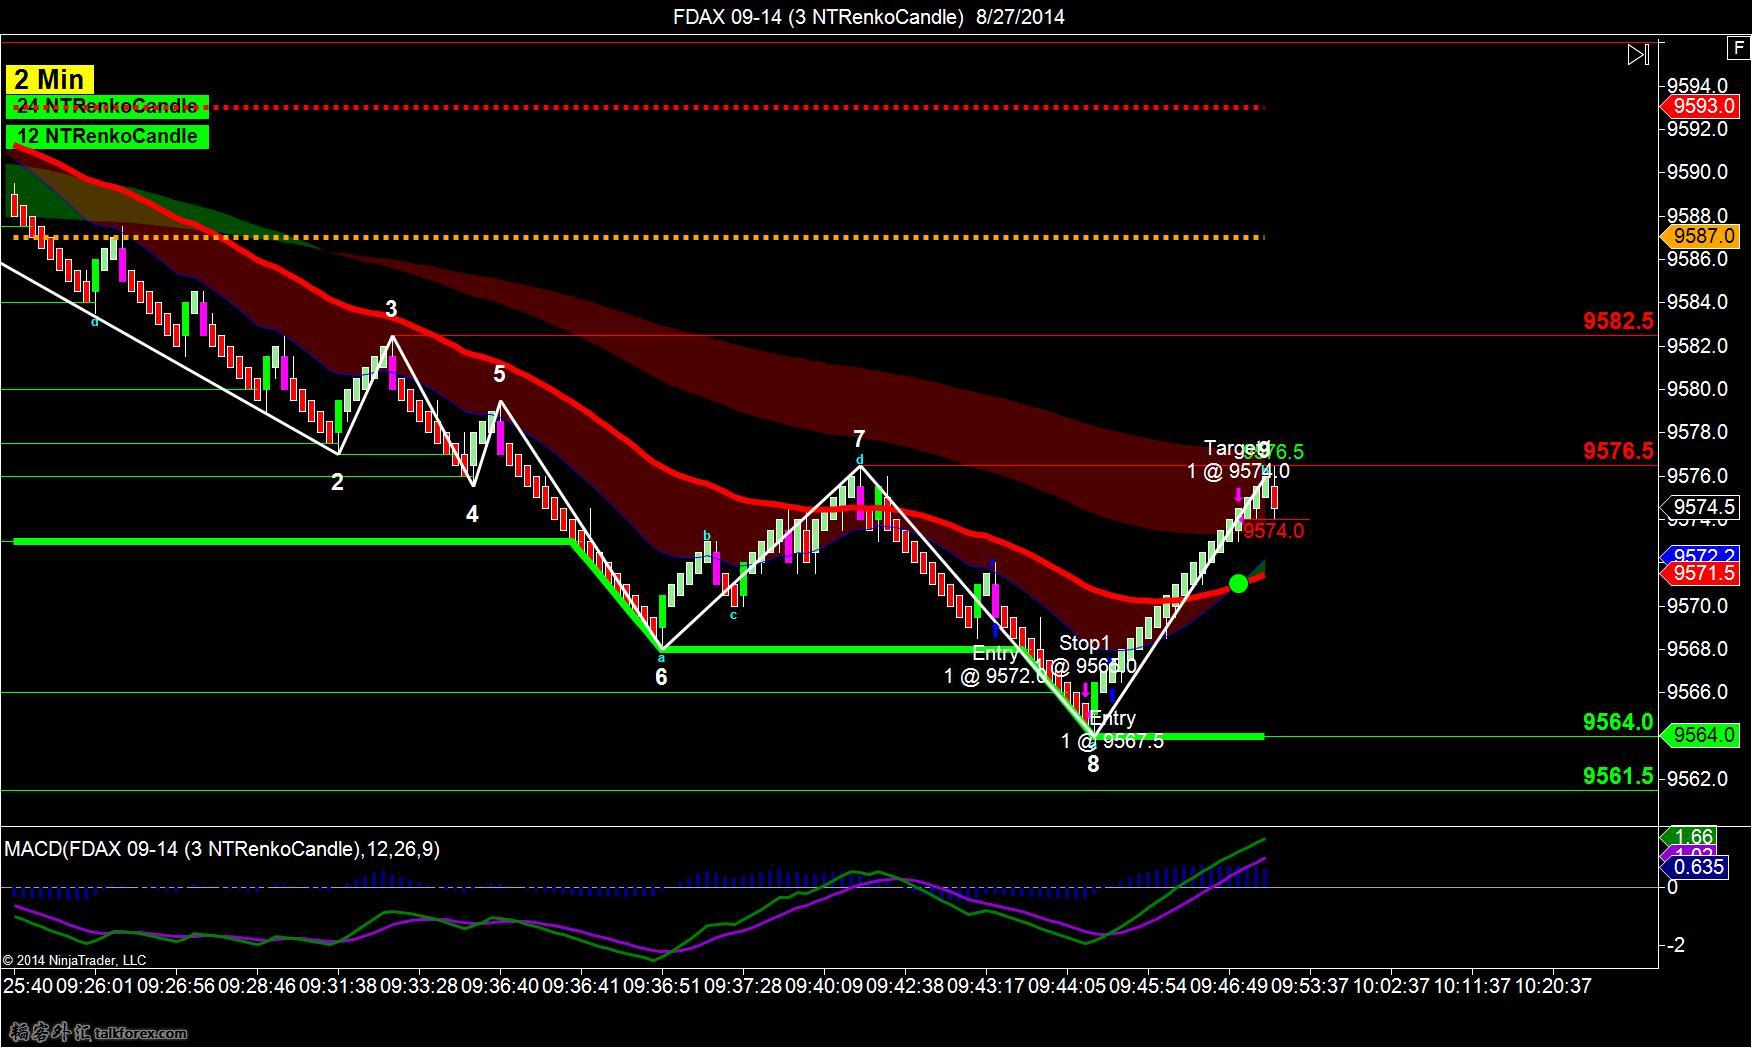Screen dimensions: 1752x1048
Task: Click the 09:53:37 time axis label
Action: tap(1310, 986)
